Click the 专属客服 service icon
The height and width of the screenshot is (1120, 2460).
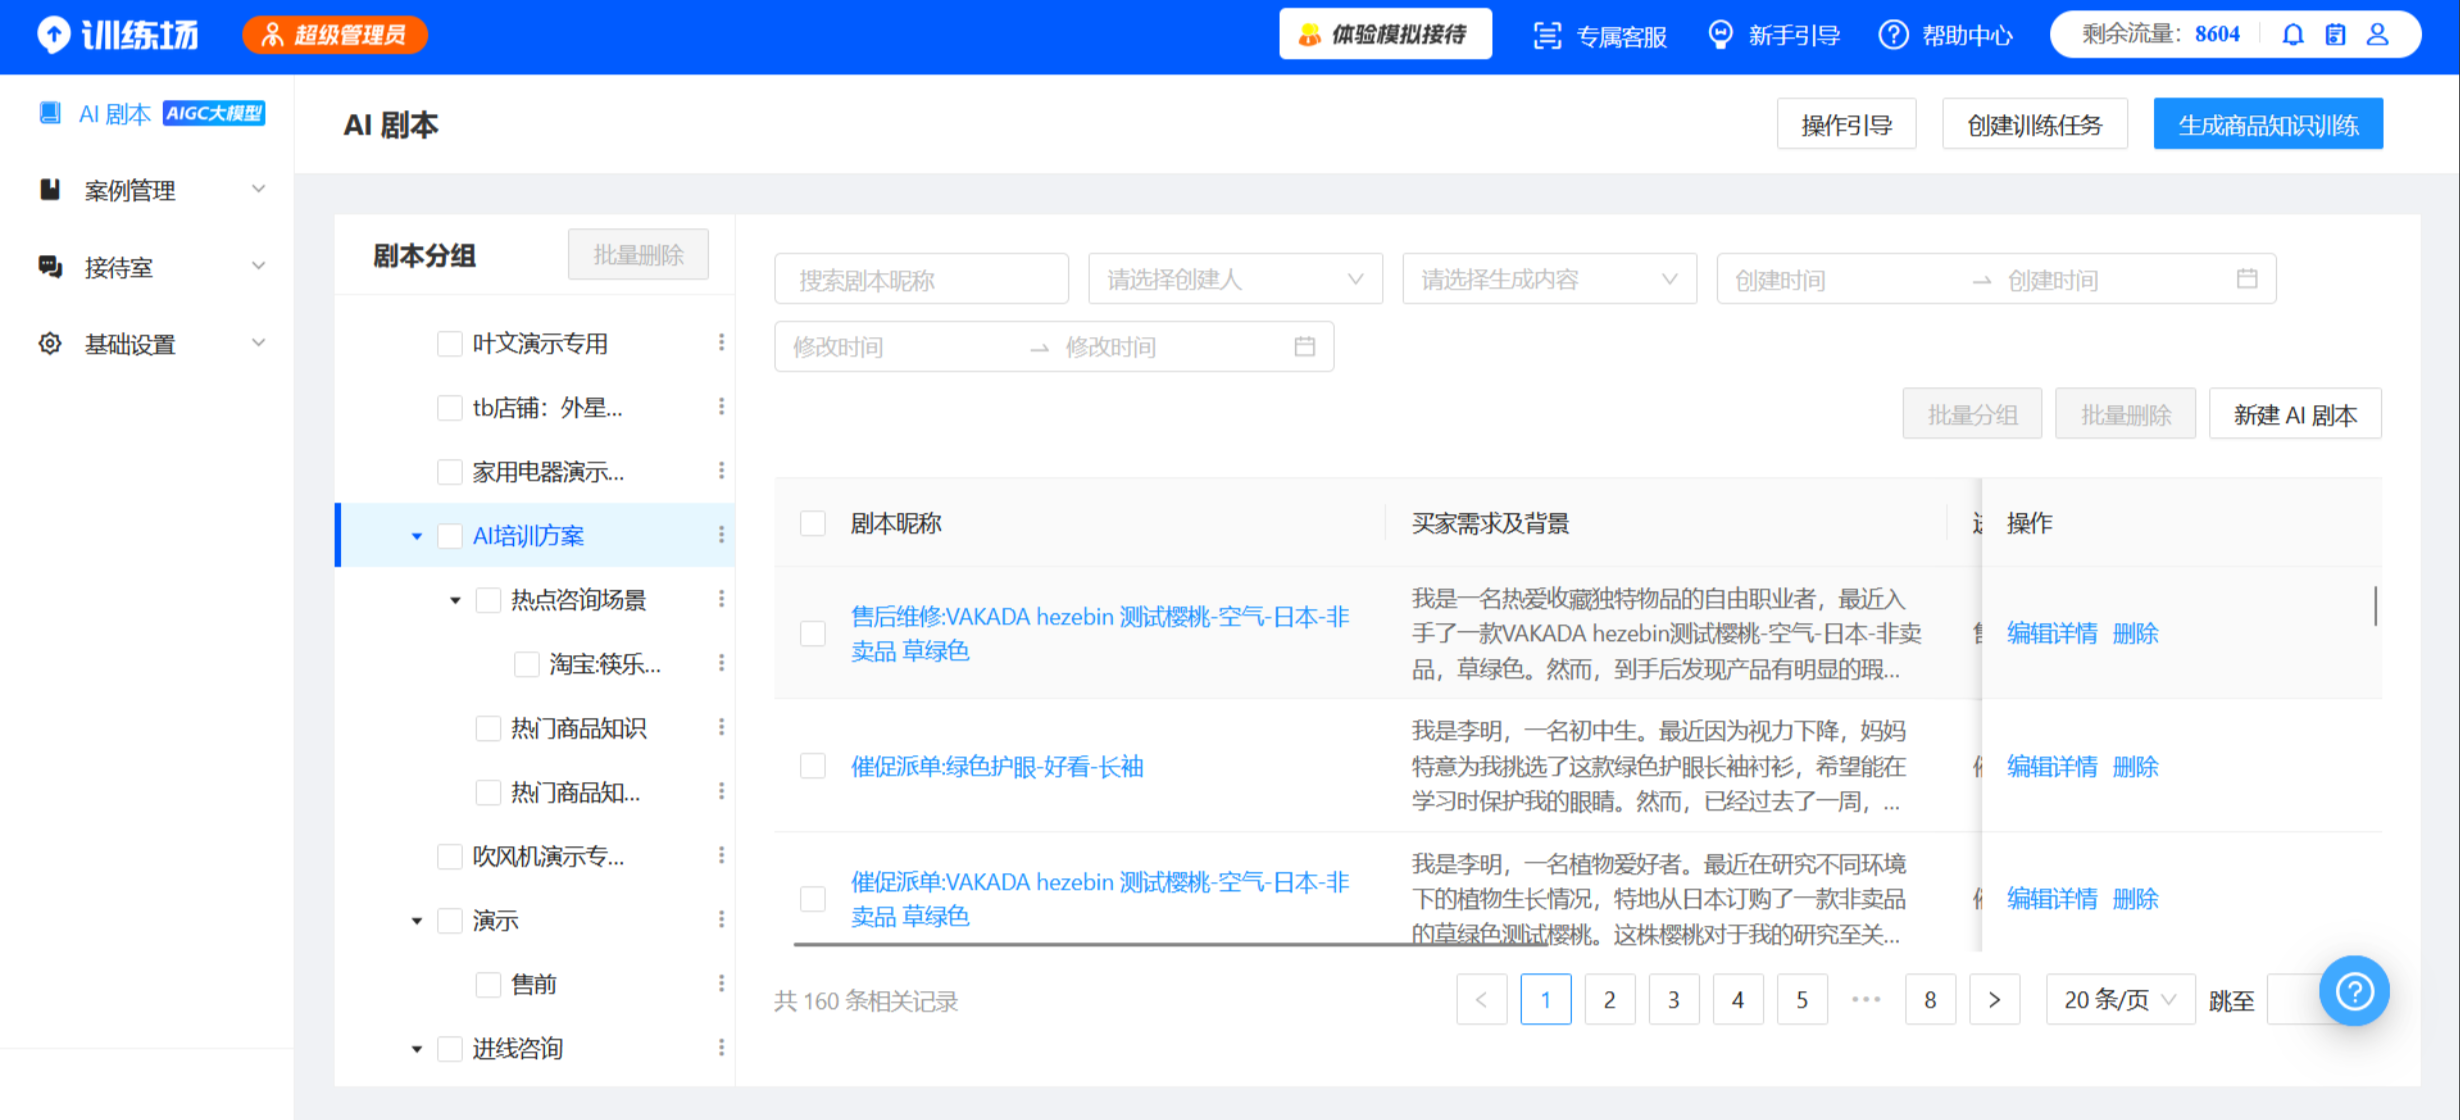pos(1547,36)
